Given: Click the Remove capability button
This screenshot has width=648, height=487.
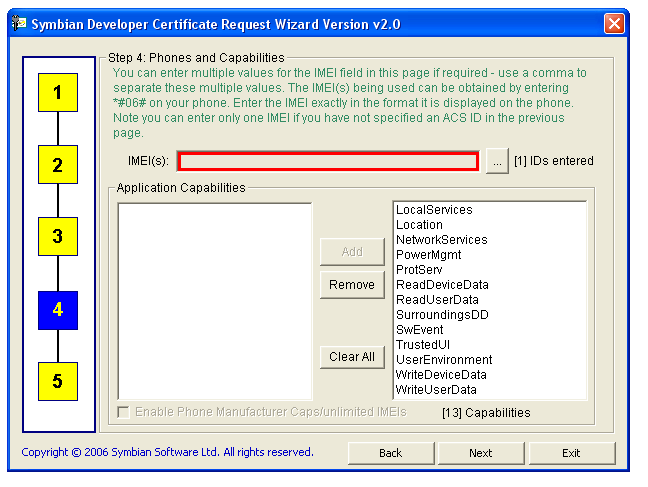Looking at the screenshot, I should (352, 285).
